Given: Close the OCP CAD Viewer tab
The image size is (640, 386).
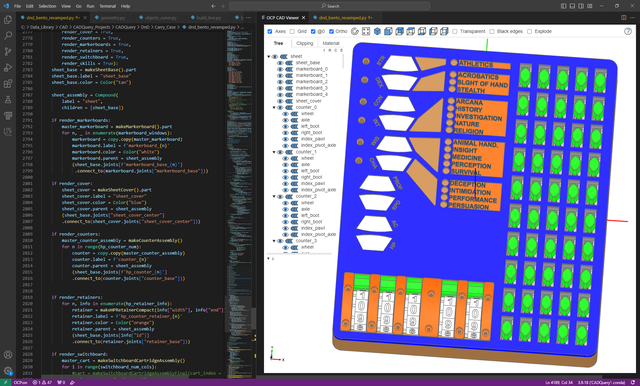Looking at the screenshot, I should click(x=303, y=18).
